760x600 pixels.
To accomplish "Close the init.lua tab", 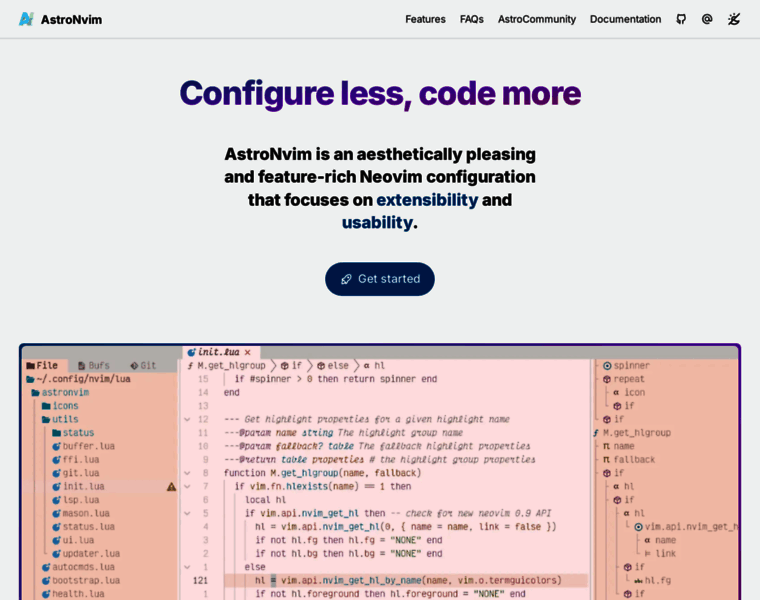I will [248, 352].
